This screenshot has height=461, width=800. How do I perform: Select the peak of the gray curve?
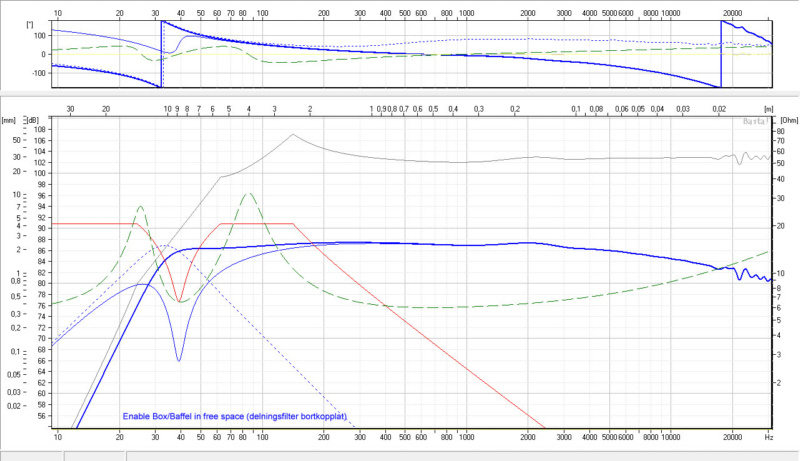292,134
